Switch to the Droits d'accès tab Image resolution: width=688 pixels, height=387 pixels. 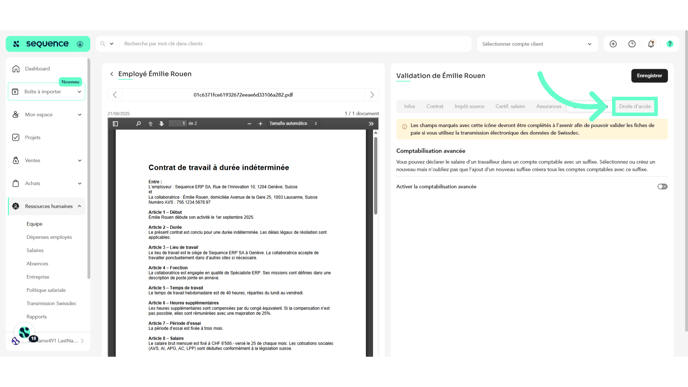coord(635,106)
